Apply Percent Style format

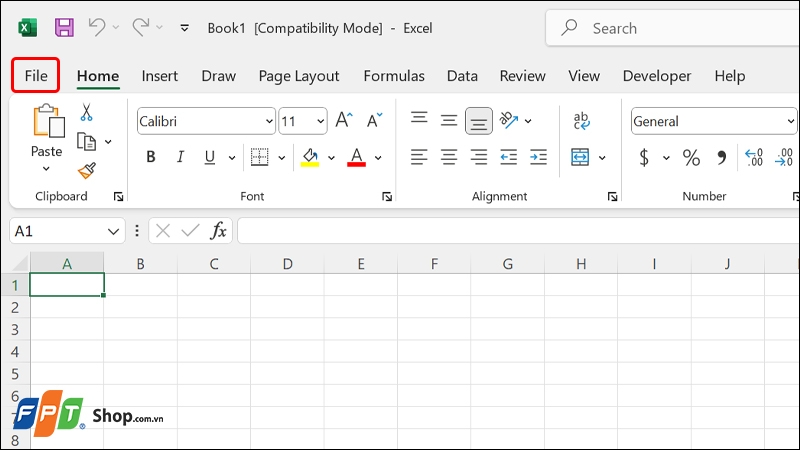coord(691,157)
